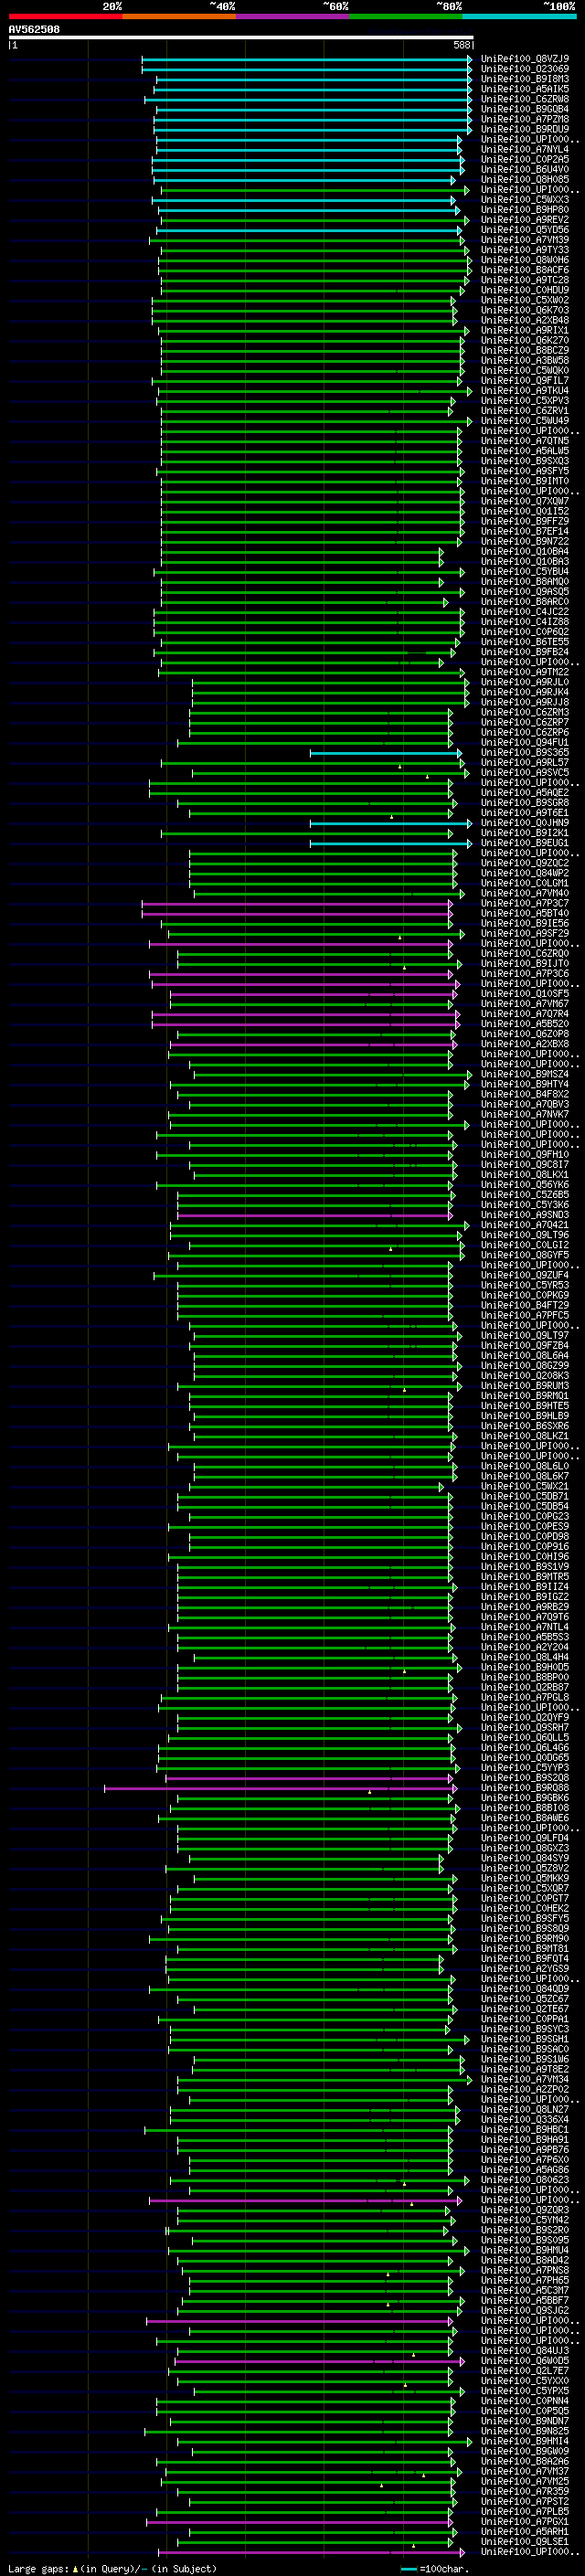Select the label UniRef100_A2XB48
Image resolution: width=585 pixels, height=2576 pixels.
pyautogui.click(x=525, y=320)
